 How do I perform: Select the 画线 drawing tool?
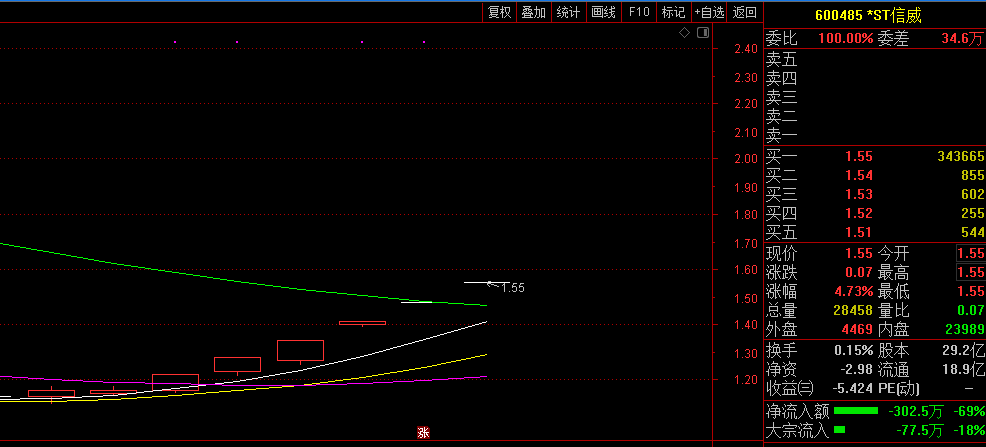[603, 12]
